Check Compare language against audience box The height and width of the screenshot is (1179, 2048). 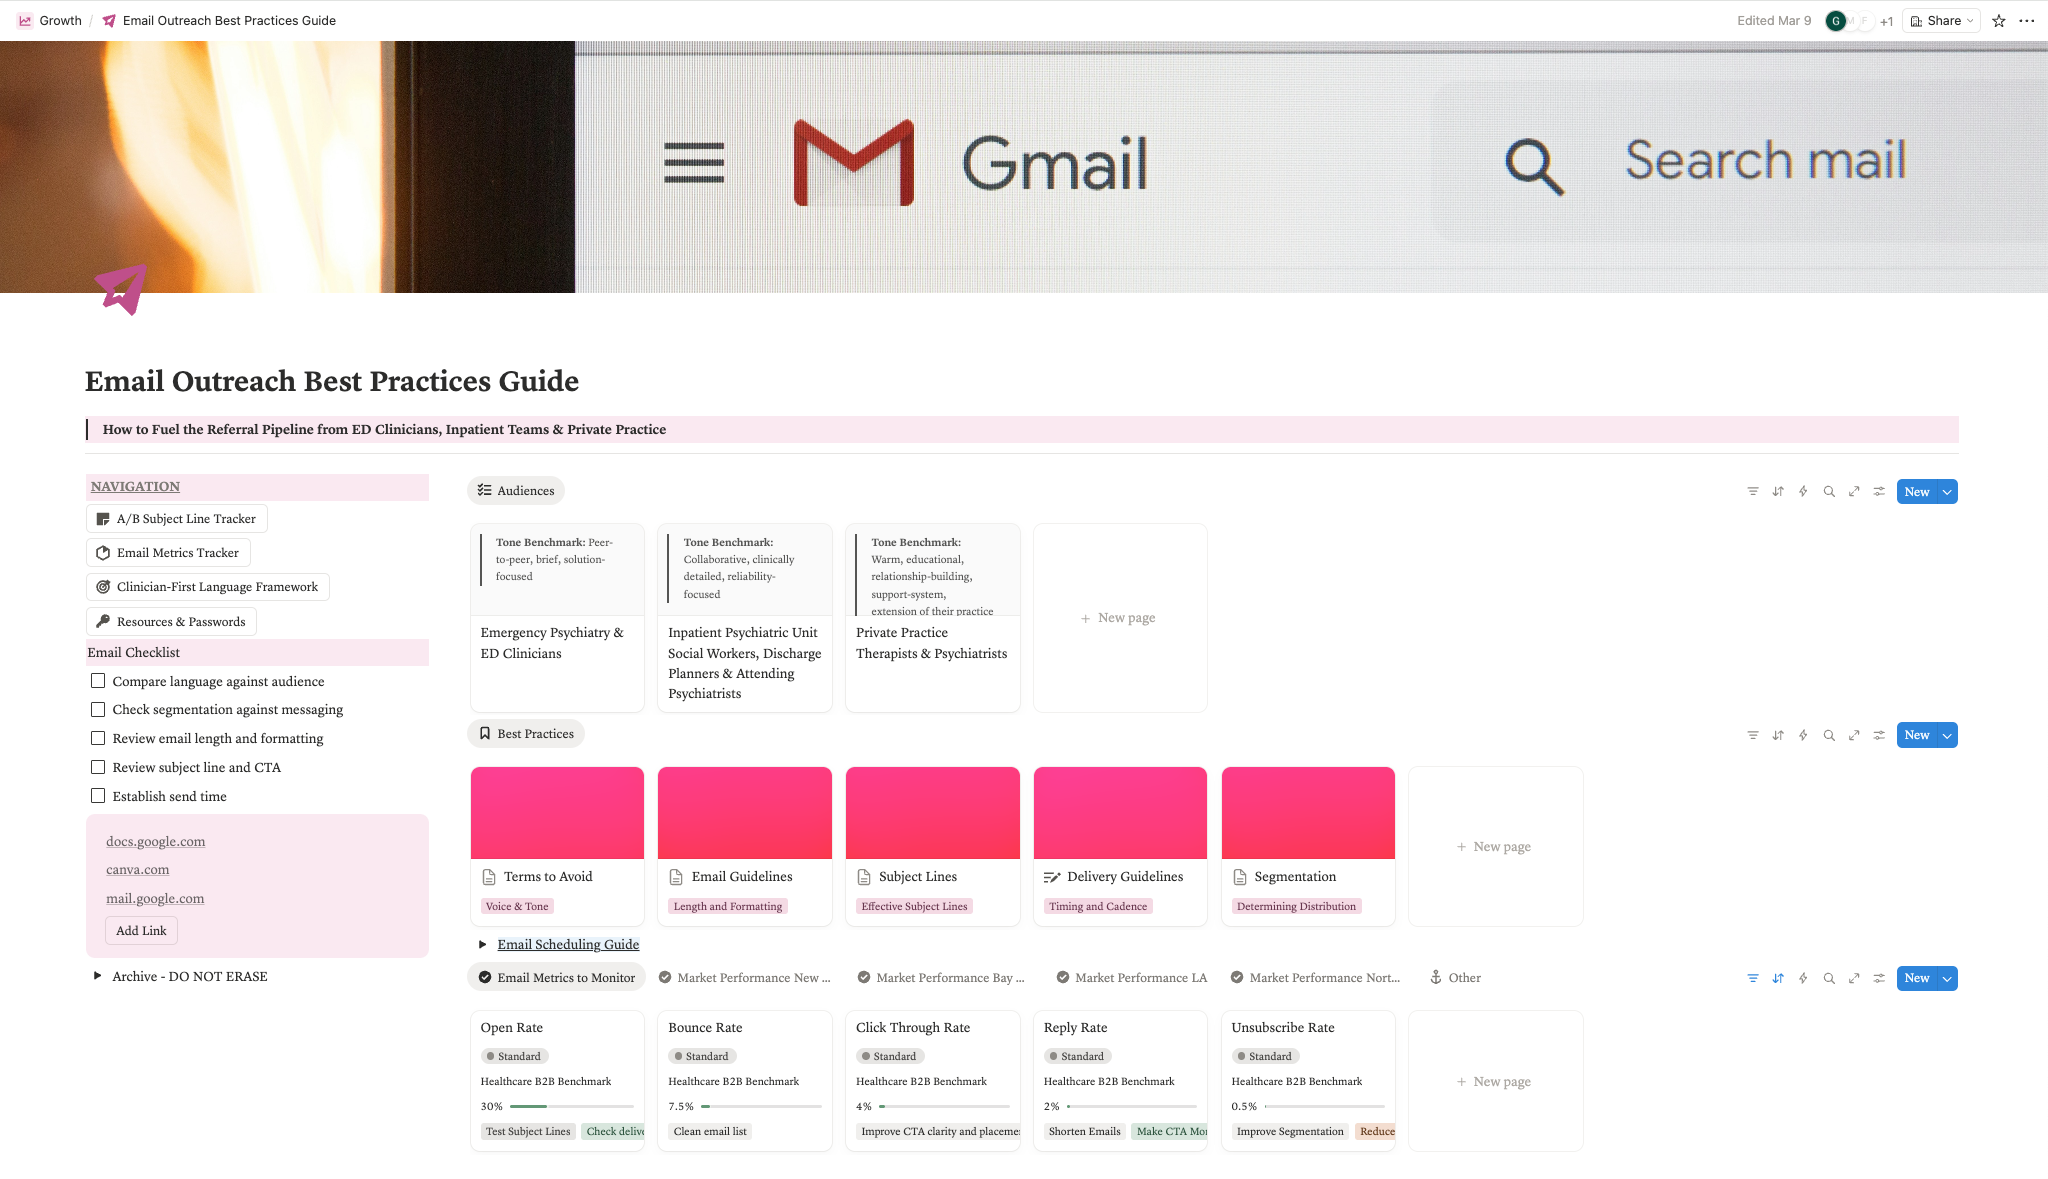[98, 681]
